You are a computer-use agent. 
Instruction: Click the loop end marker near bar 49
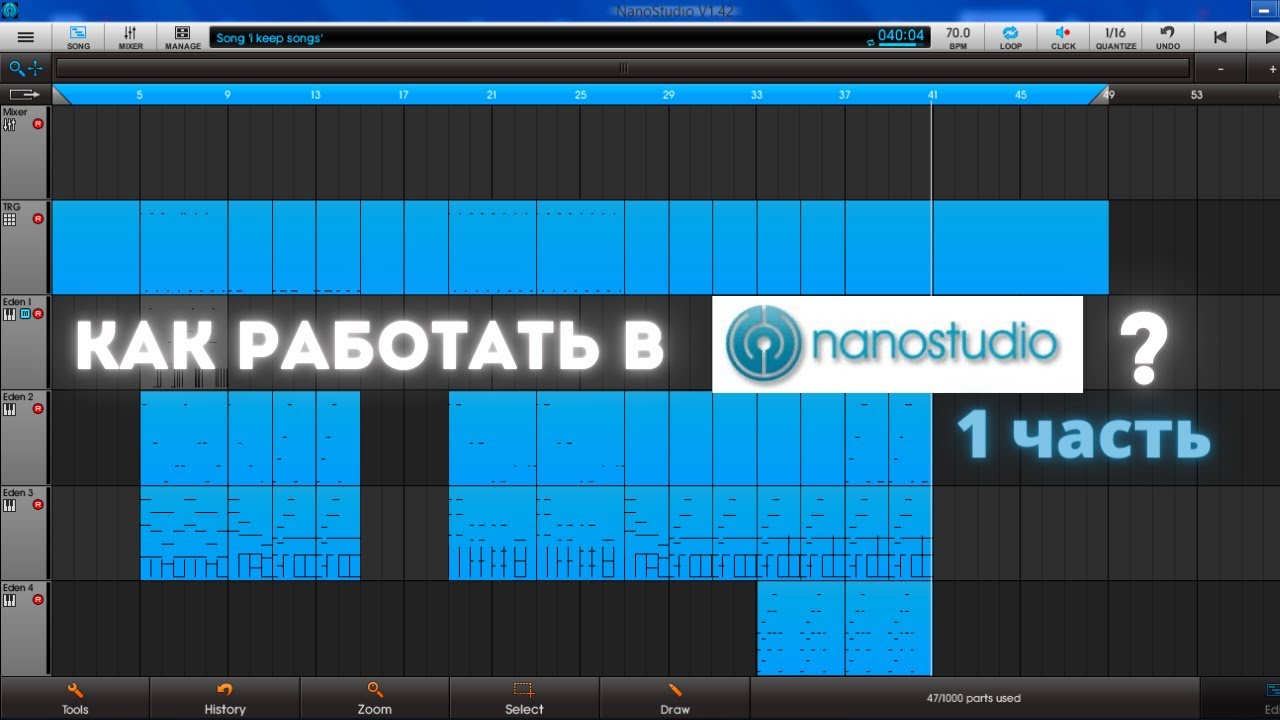[x=1099, y=94]
